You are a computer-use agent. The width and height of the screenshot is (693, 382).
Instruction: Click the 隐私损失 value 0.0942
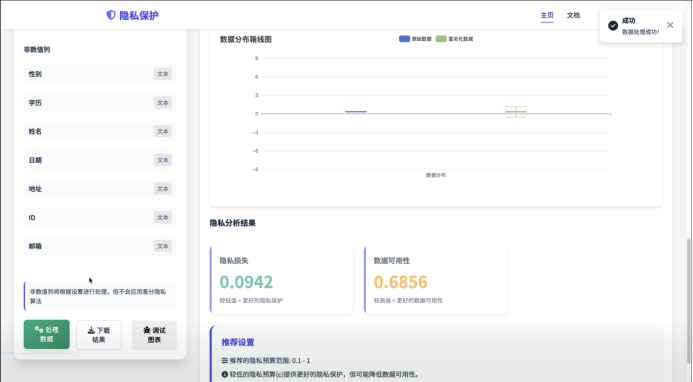click(246, 282)
